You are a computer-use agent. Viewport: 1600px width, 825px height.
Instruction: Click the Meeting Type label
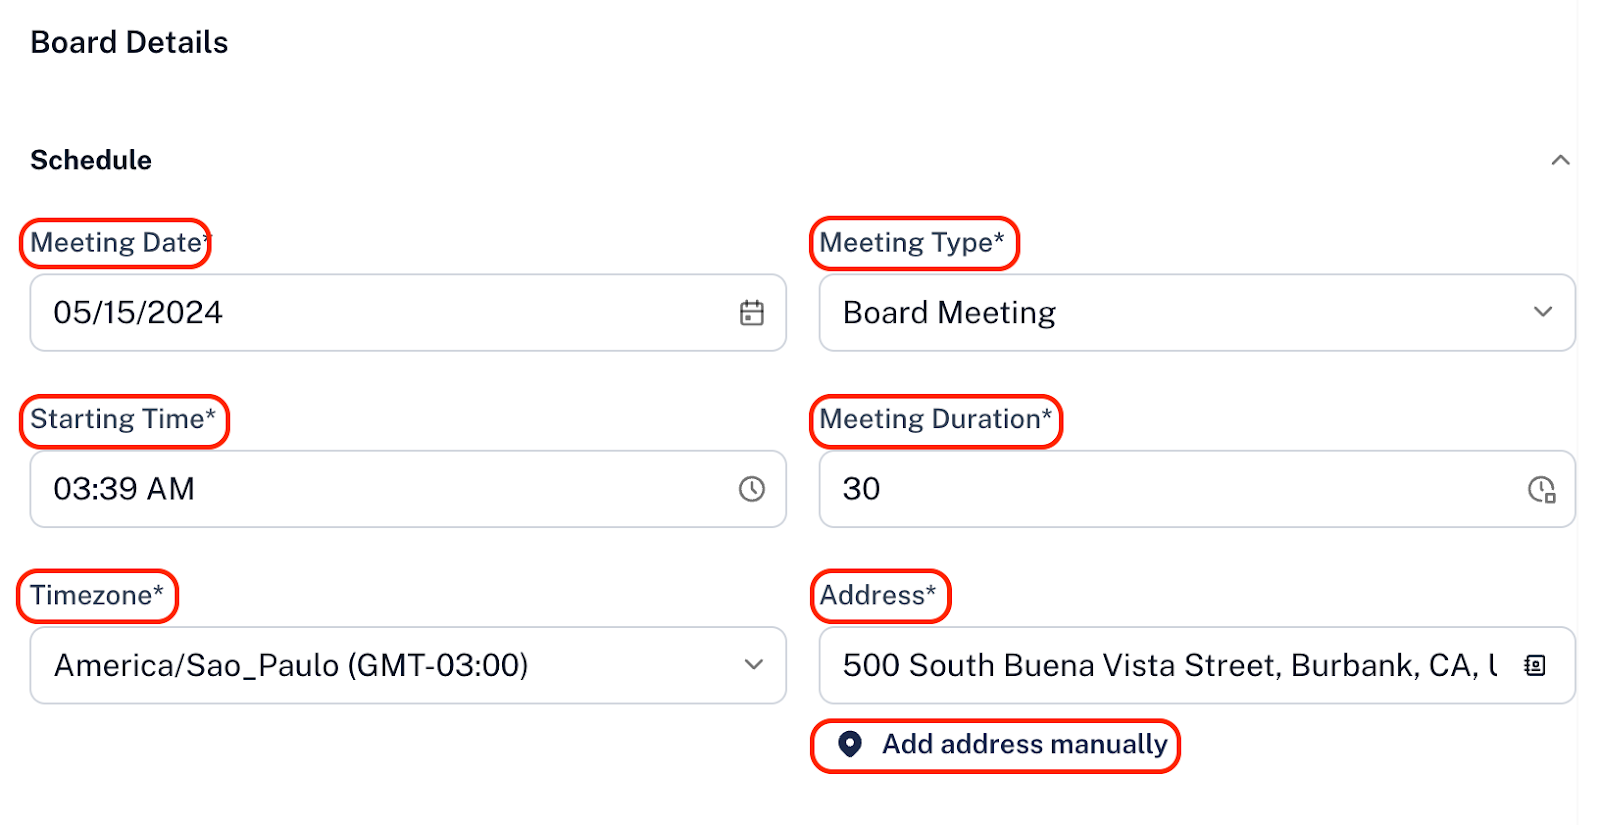912,243
